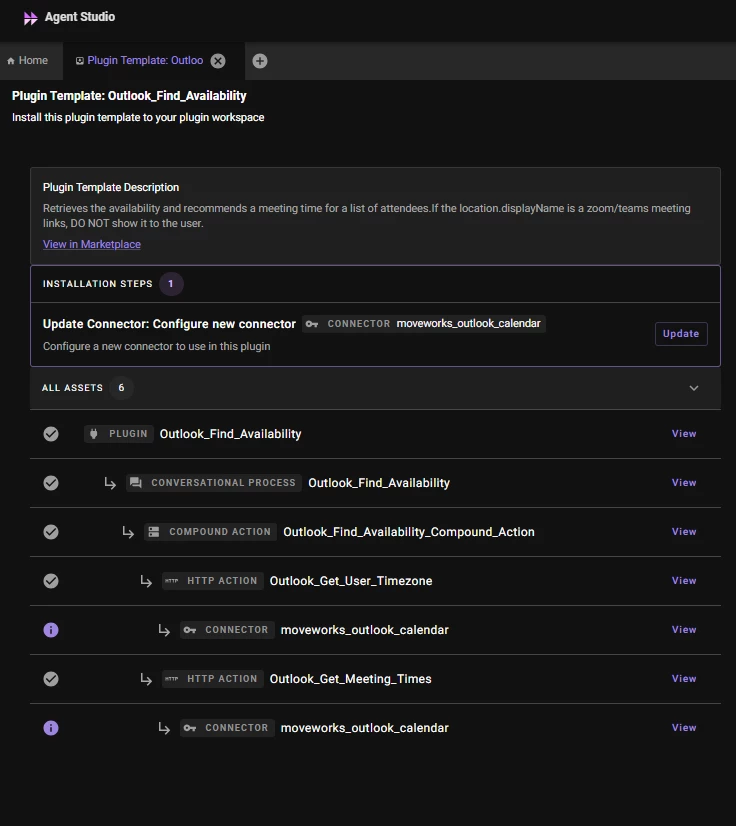Image resolution: width=736 pixels, height=826 pixels.
Task: Click HTTP icon of Outlook_Get_Meeting_Times
Action: click(x=172, y=679)
